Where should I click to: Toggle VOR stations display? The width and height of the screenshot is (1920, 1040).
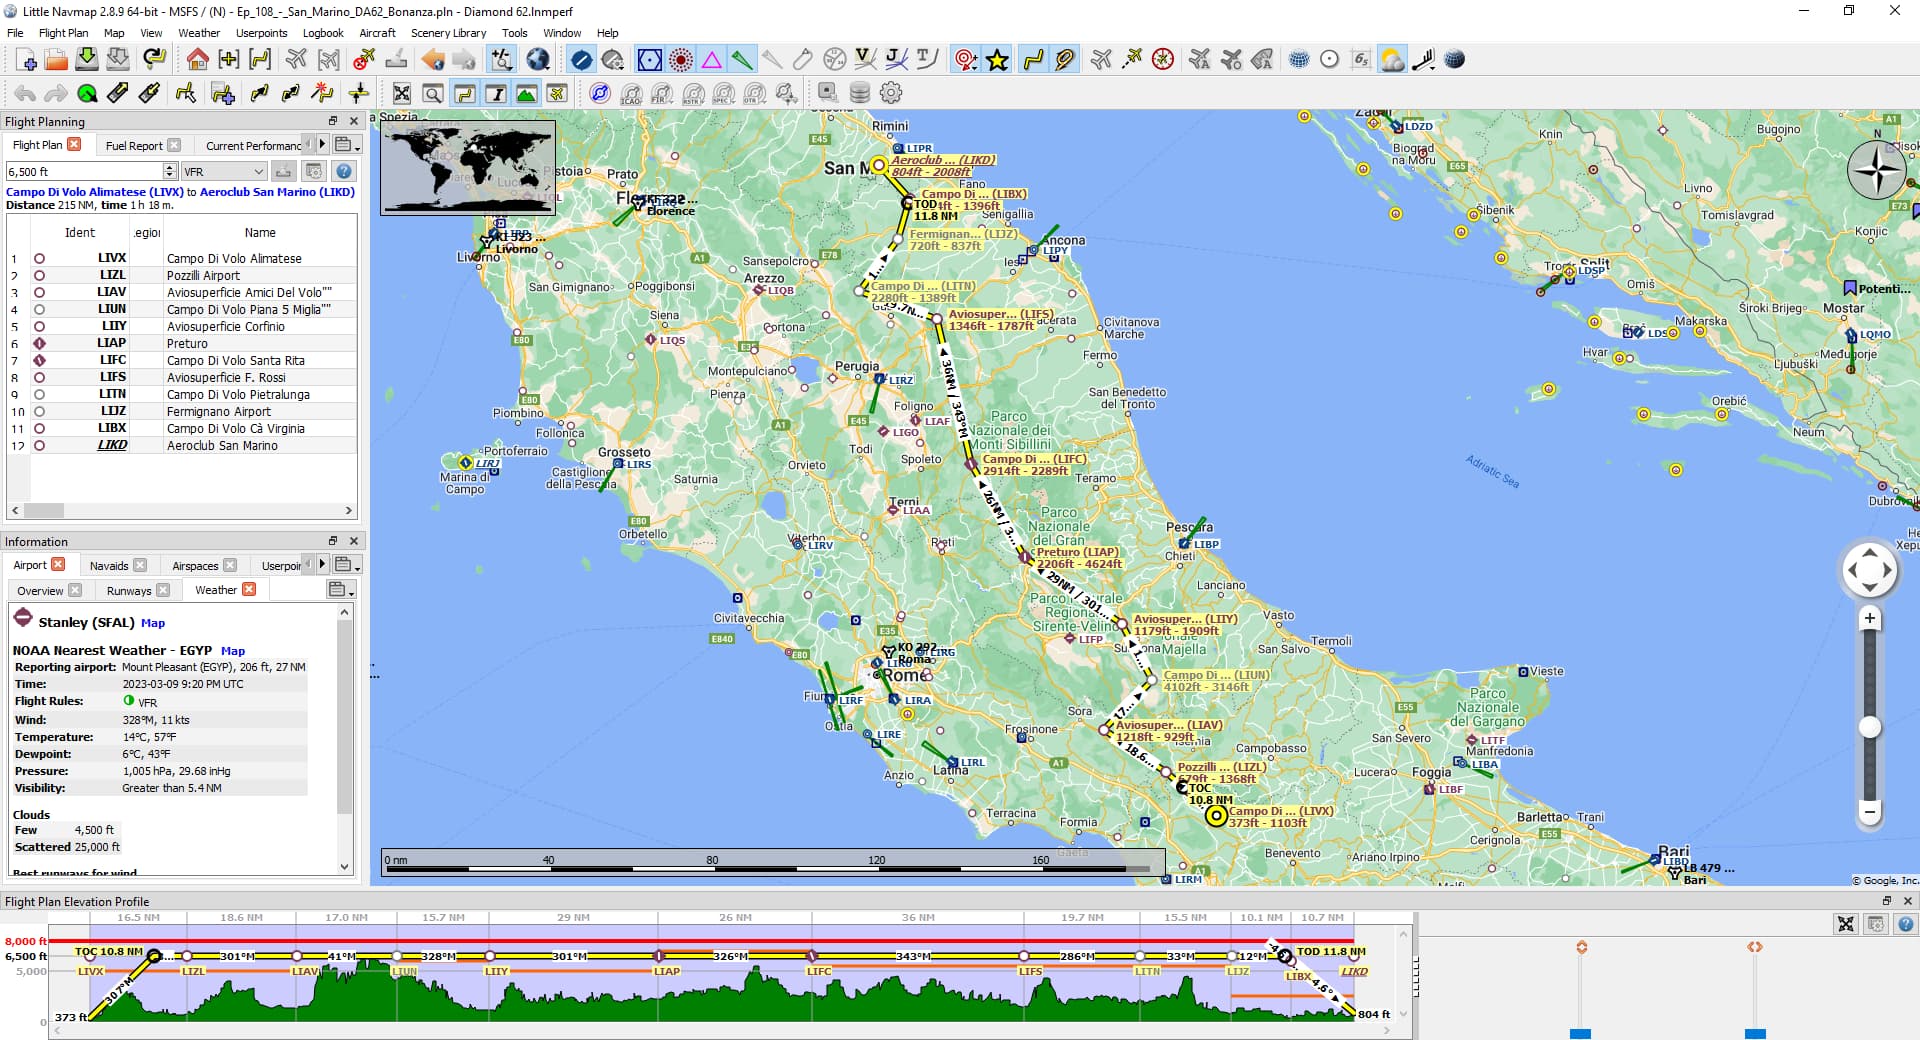click(649, 60)
